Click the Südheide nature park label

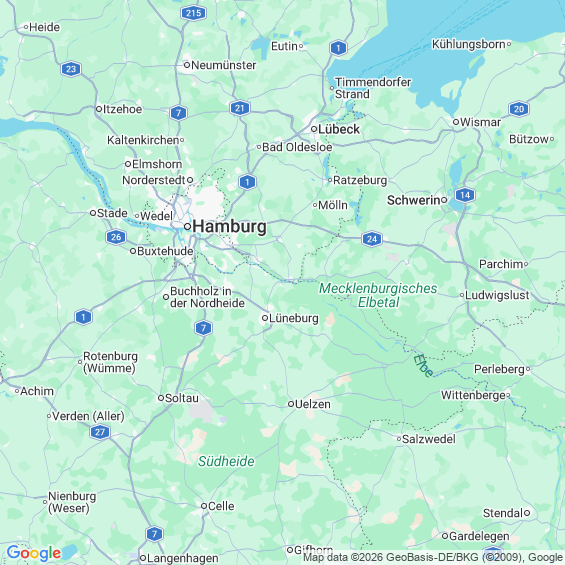pos(226,461)
